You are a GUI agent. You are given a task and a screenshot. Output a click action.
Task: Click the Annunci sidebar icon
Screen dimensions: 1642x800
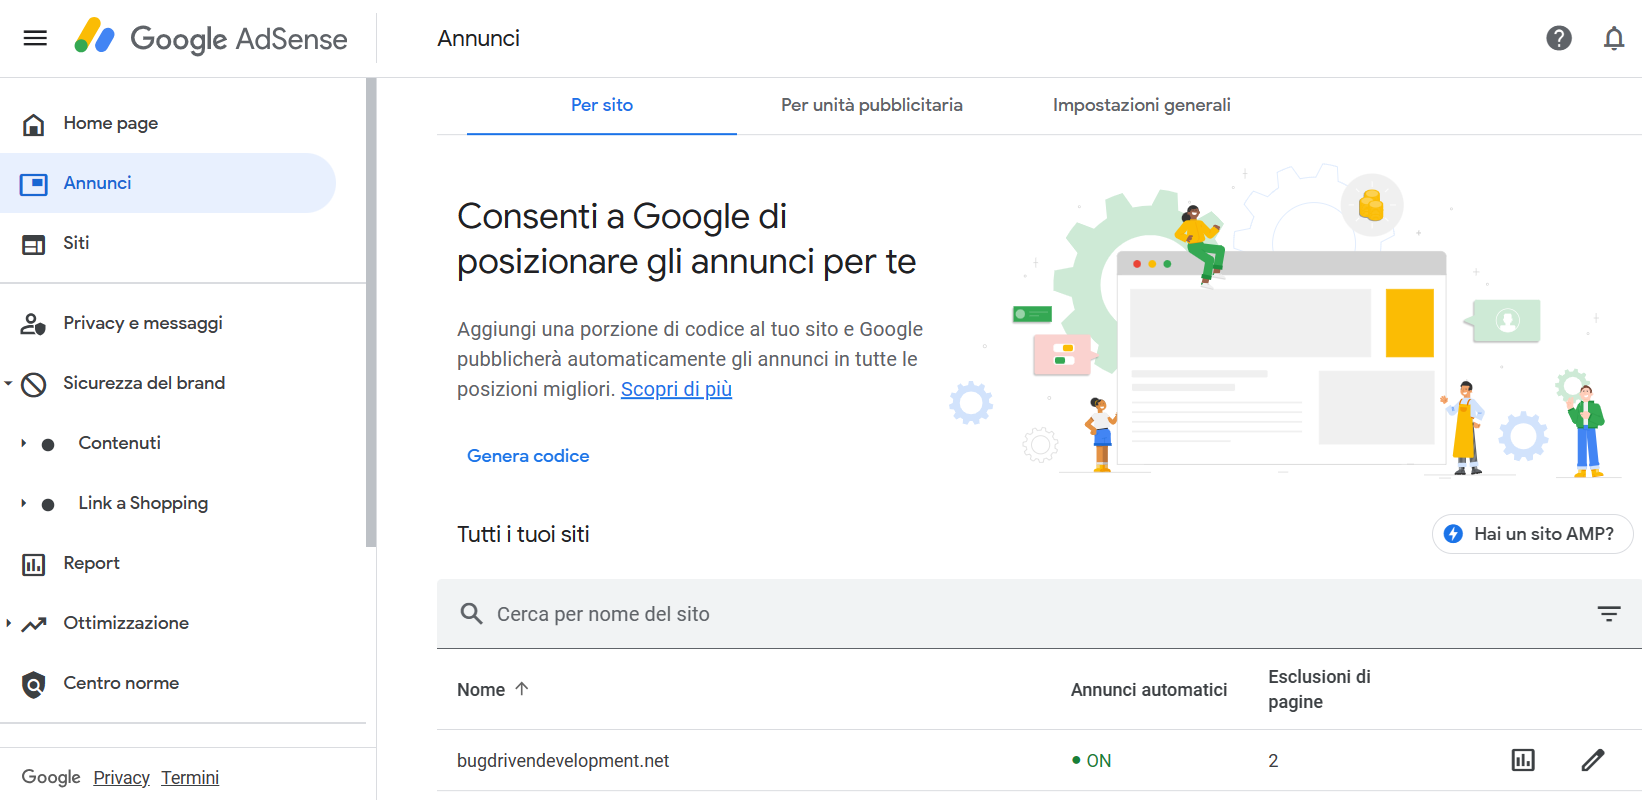34,184
